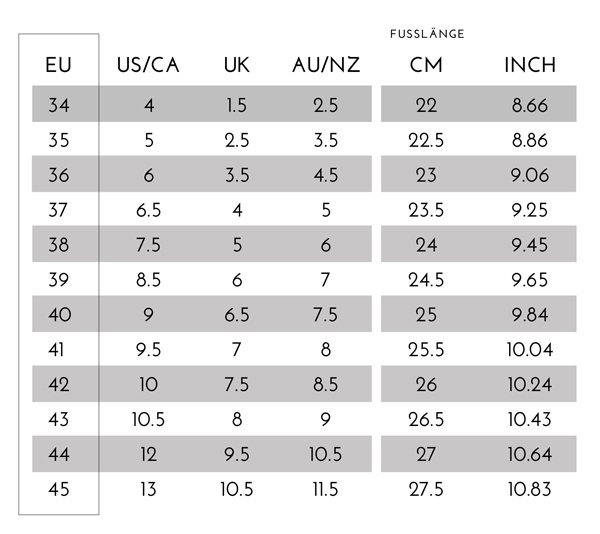600x534 pixels.
Task: Click the EU column header
Action: (59, 66)
